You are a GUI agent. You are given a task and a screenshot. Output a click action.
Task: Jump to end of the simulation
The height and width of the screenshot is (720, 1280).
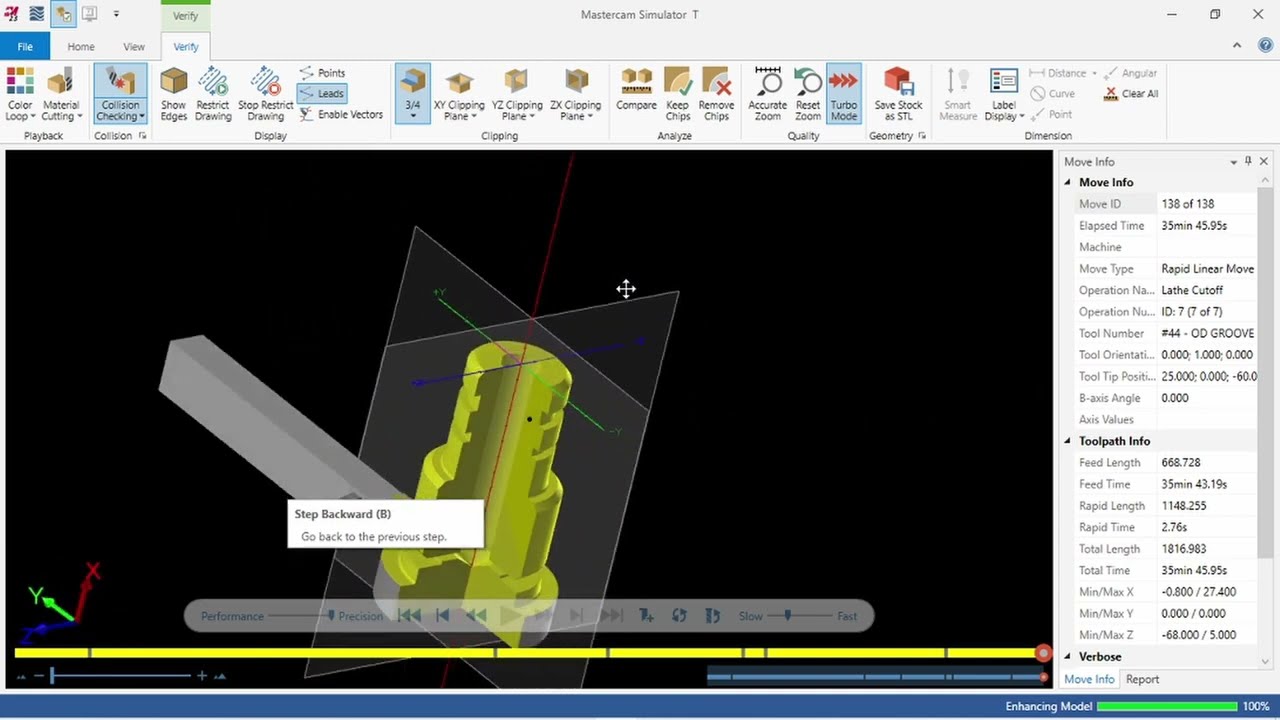pos(612,616)
